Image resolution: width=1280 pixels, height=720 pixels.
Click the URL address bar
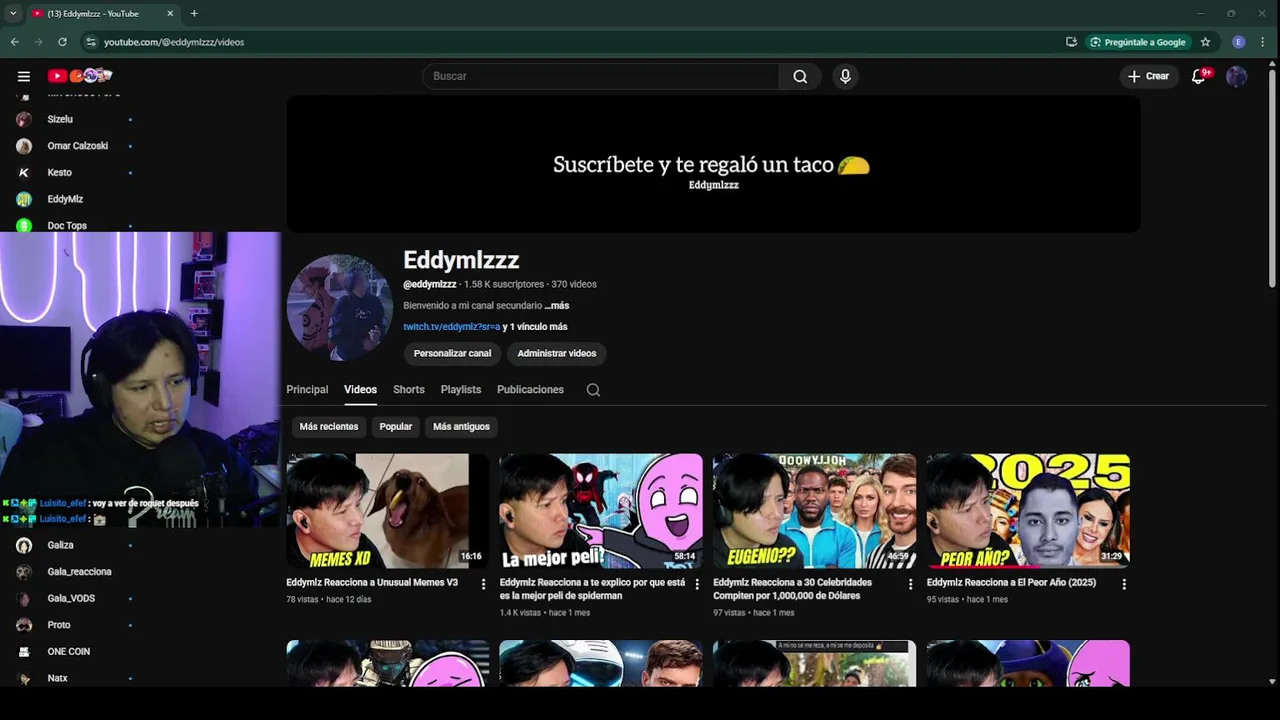click(x=570, y=42)
